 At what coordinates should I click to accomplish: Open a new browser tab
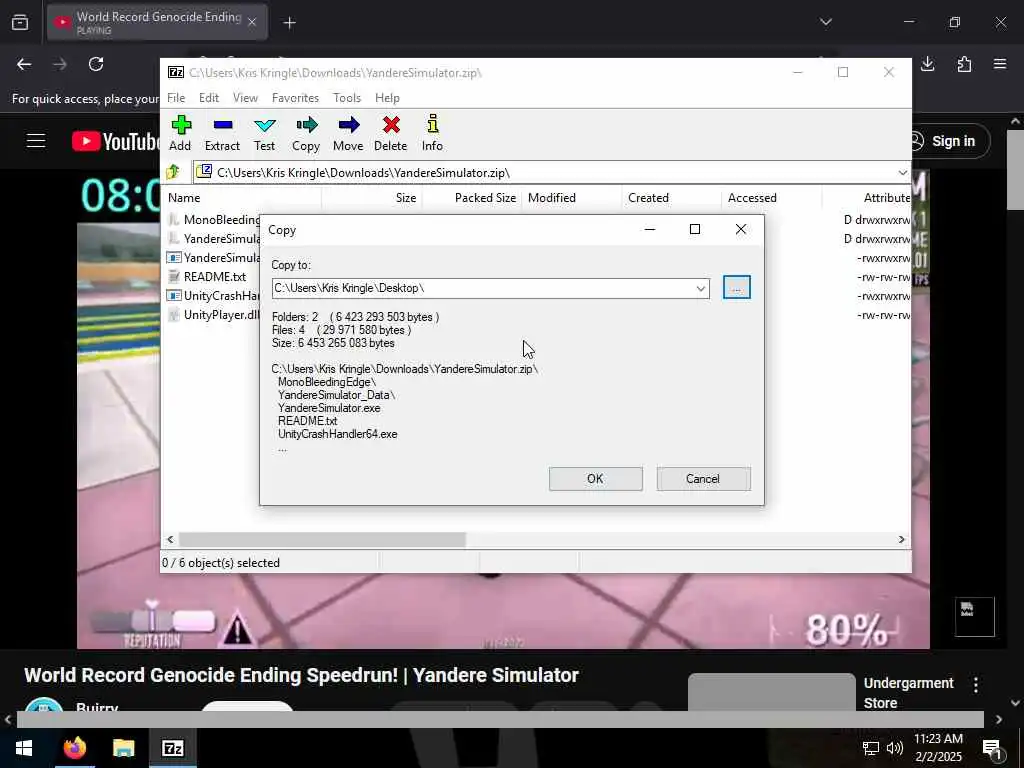[x=289, y=23]
